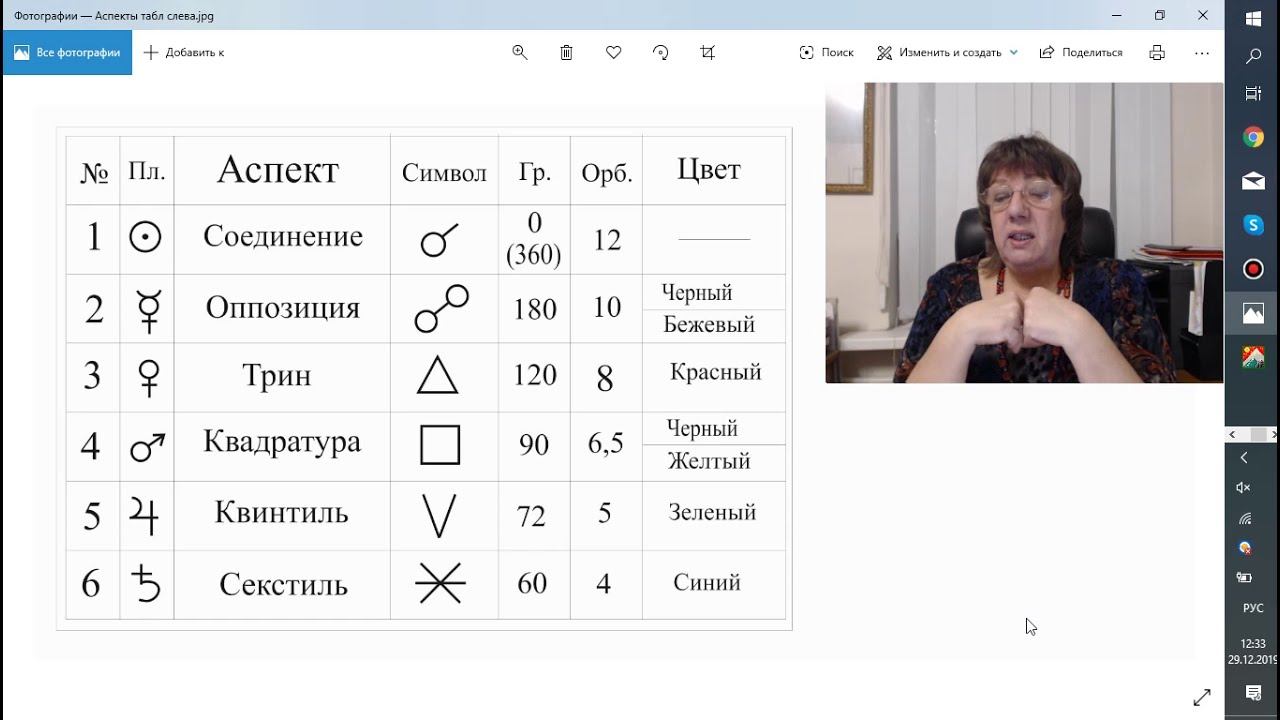This screenshot has width=1280, height=720.
Task: Open the Wi-Fi network tray icon
Action: click(x=1244, y=518)
